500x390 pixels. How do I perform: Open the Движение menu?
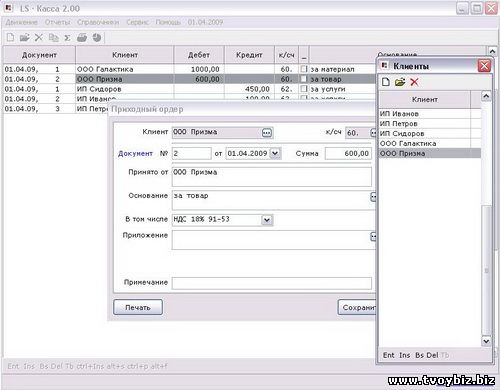[x=22, y=22]
